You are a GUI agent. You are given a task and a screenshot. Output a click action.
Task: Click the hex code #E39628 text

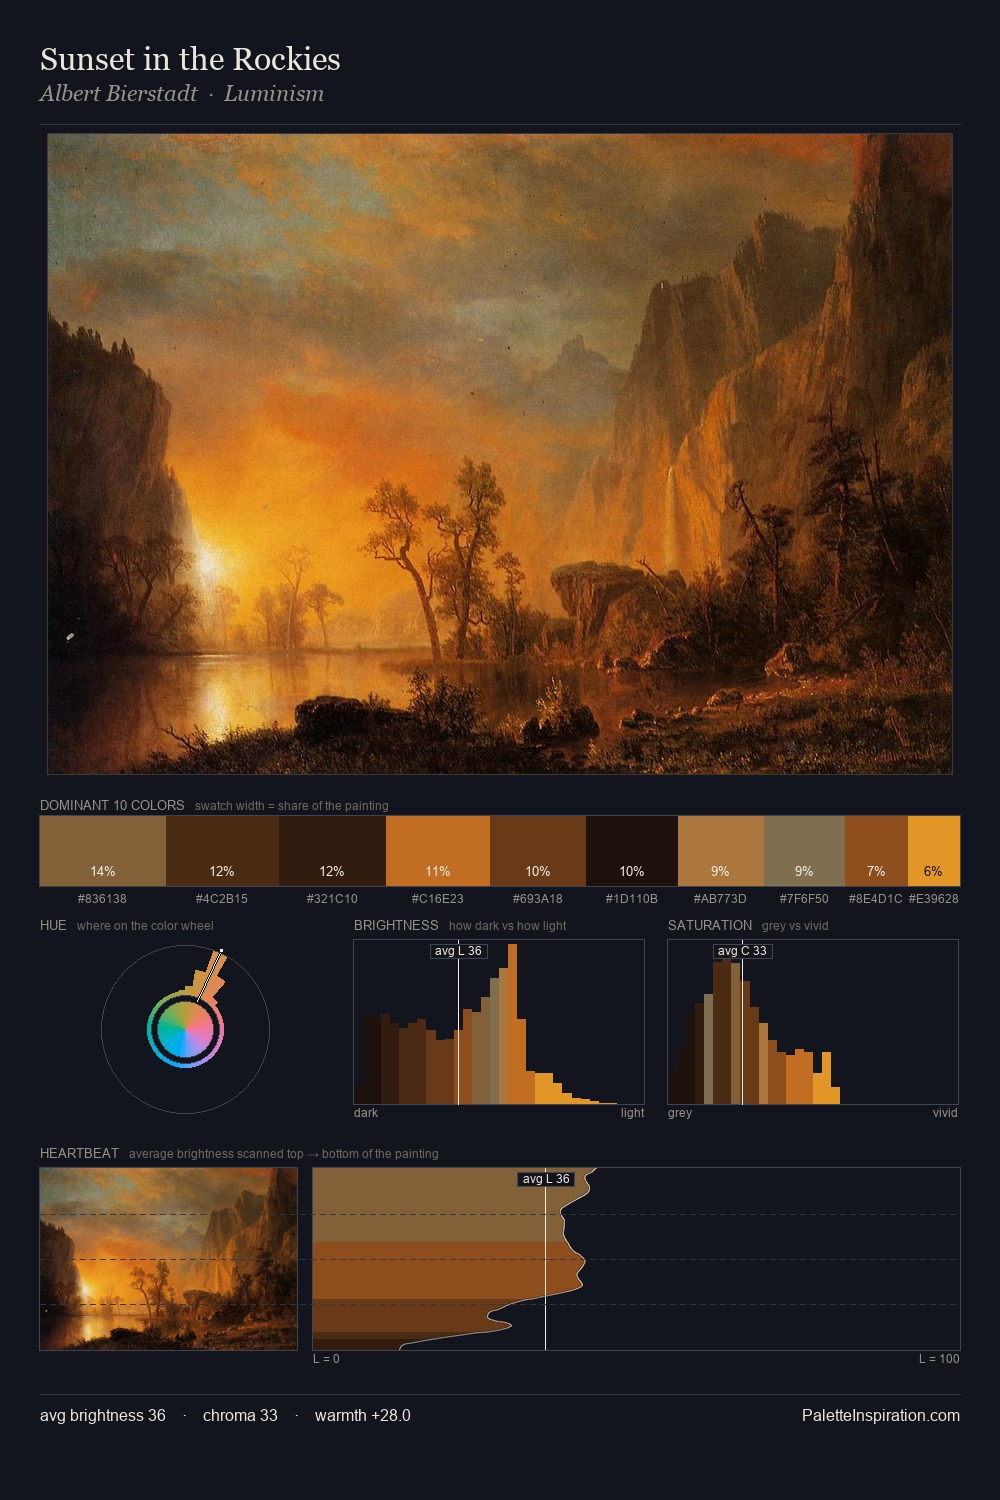[934, 899]
